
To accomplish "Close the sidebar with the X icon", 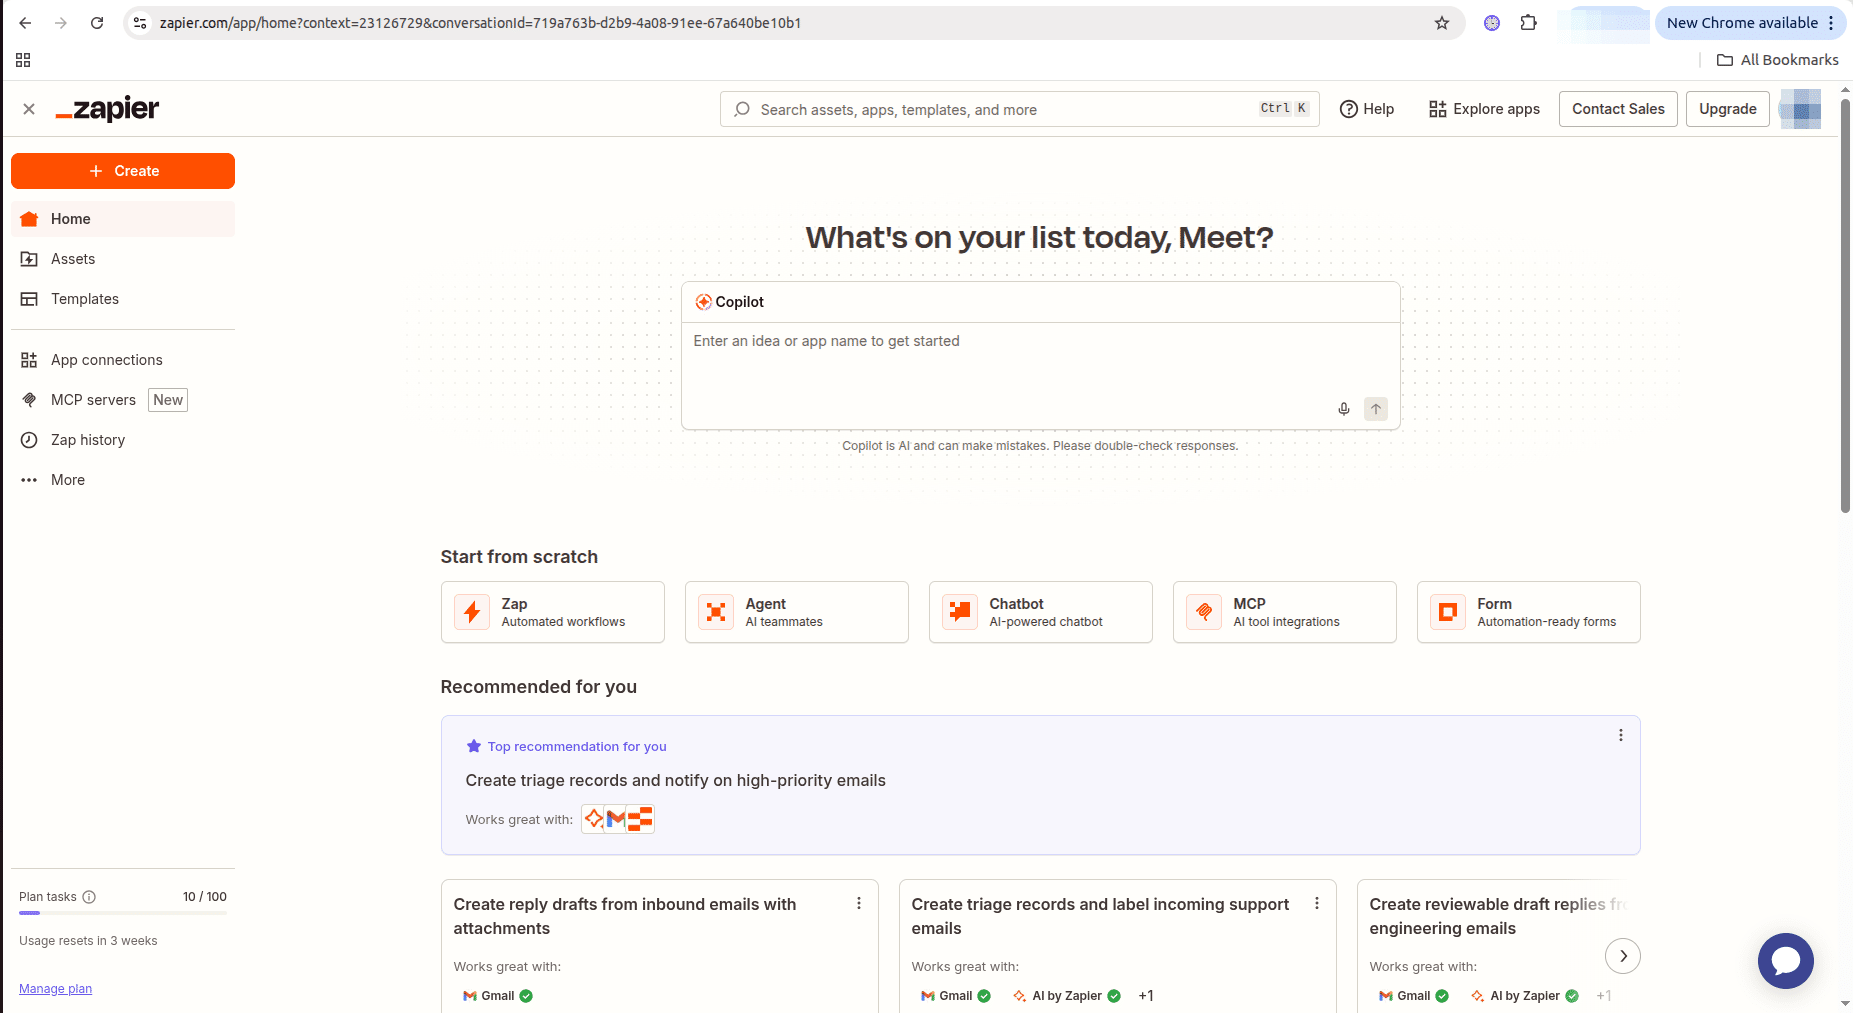I will [x=29, y=109].
